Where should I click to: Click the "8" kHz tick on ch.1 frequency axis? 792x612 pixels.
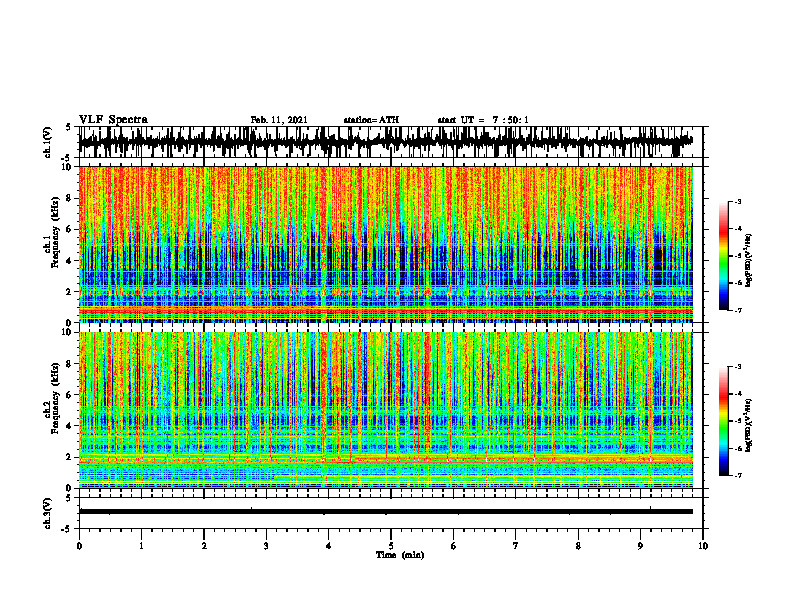[x=70, y=198]
